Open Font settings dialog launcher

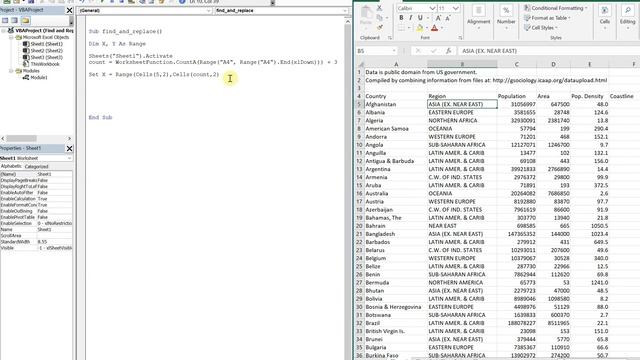[x=460, y=38]
